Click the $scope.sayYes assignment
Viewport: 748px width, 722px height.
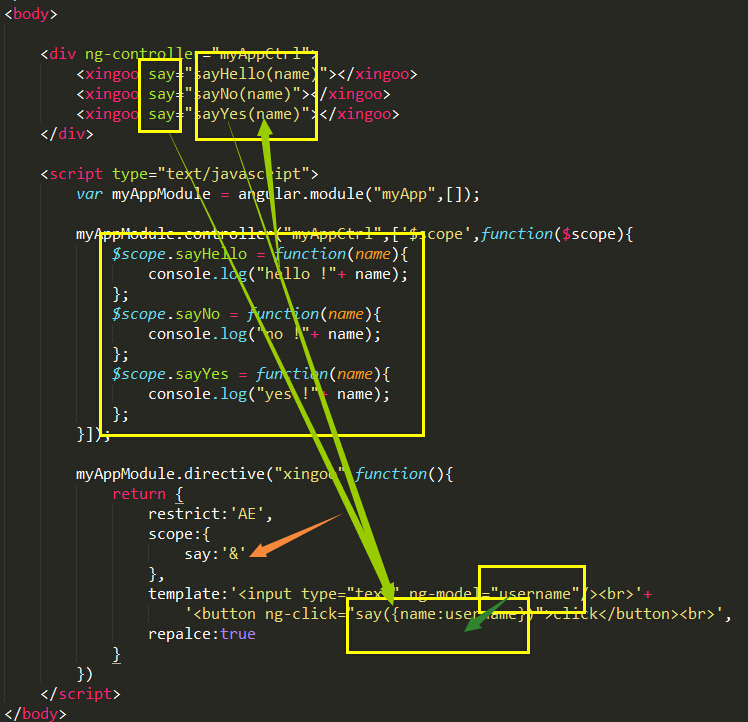click(251, 374)
